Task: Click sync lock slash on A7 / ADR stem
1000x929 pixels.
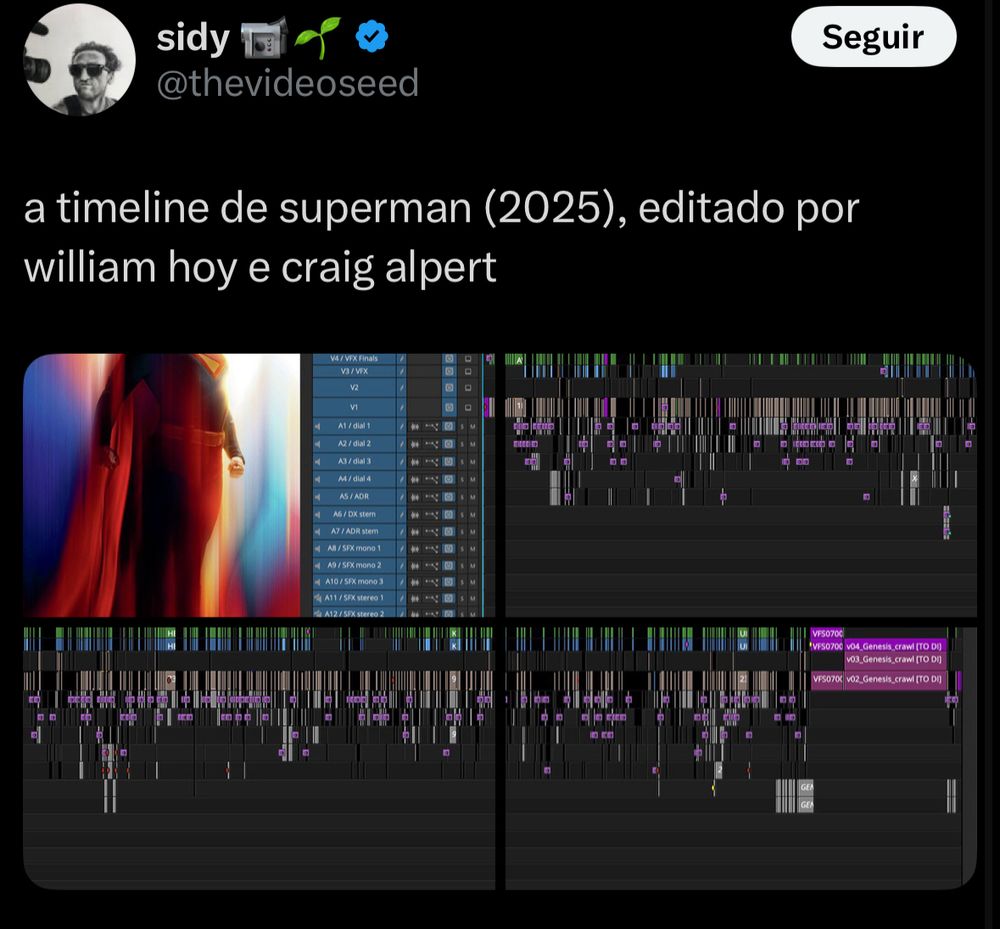Action: click(x=402, y=532)
